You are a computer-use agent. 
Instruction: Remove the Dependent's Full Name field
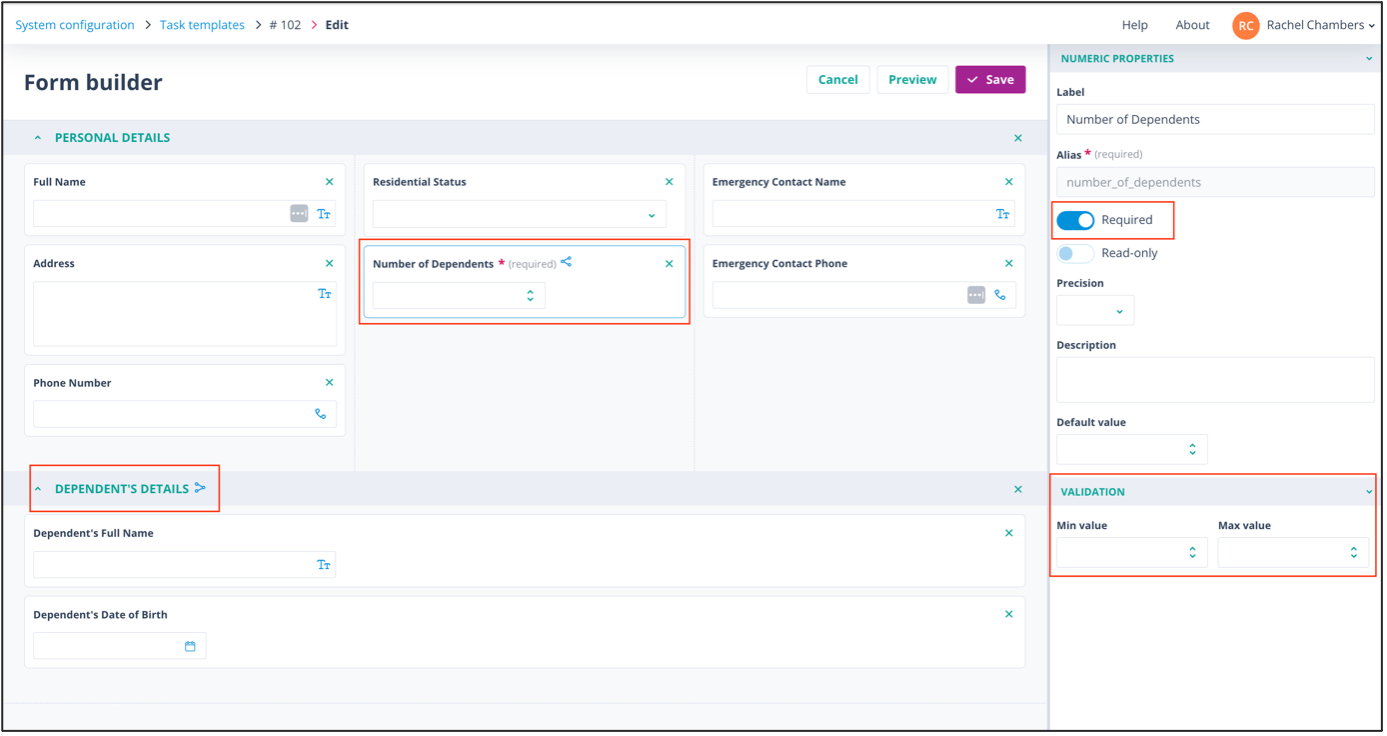pos(1009,533)
